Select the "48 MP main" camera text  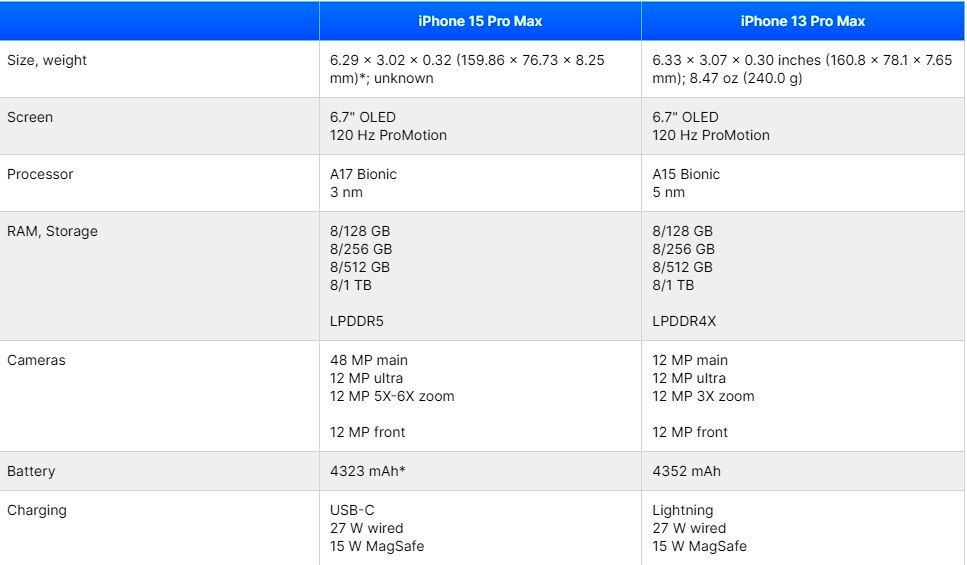tap(369, 360)
